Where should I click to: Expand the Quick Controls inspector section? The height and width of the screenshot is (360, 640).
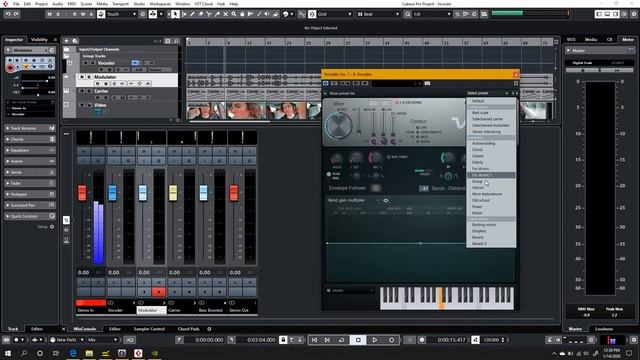pyautogui.click(x=29, y=216)
